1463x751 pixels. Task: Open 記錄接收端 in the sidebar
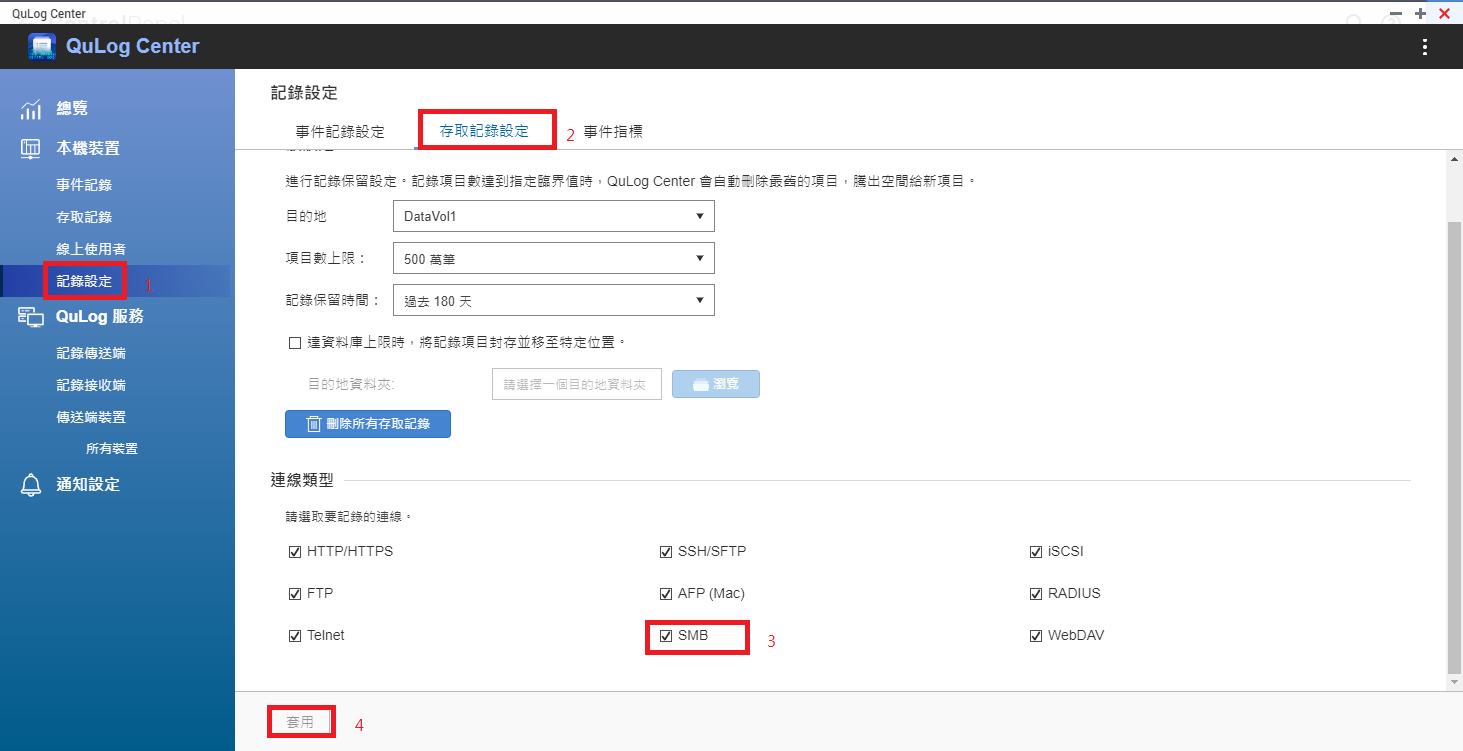pyautogui.click(x=91, y=385)
